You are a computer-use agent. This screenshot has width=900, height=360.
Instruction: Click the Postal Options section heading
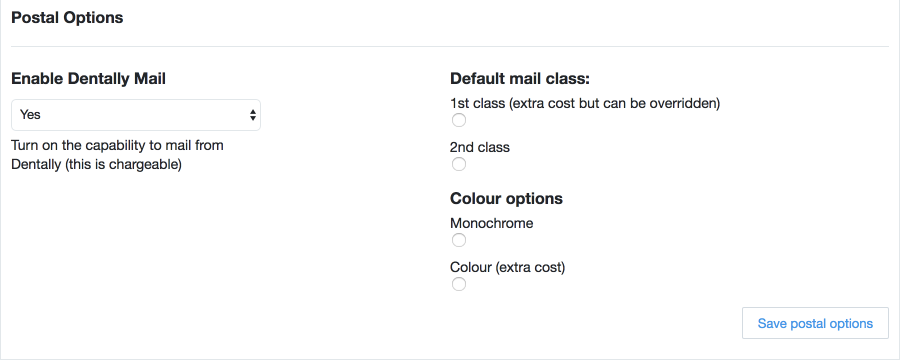pyautogui.click(x=67, y=18)
